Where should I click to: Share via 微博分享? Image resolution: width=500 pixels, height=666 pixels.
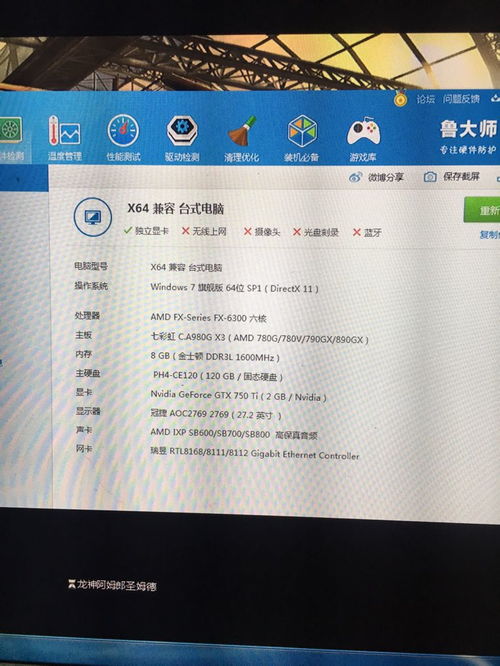[376, 177]
